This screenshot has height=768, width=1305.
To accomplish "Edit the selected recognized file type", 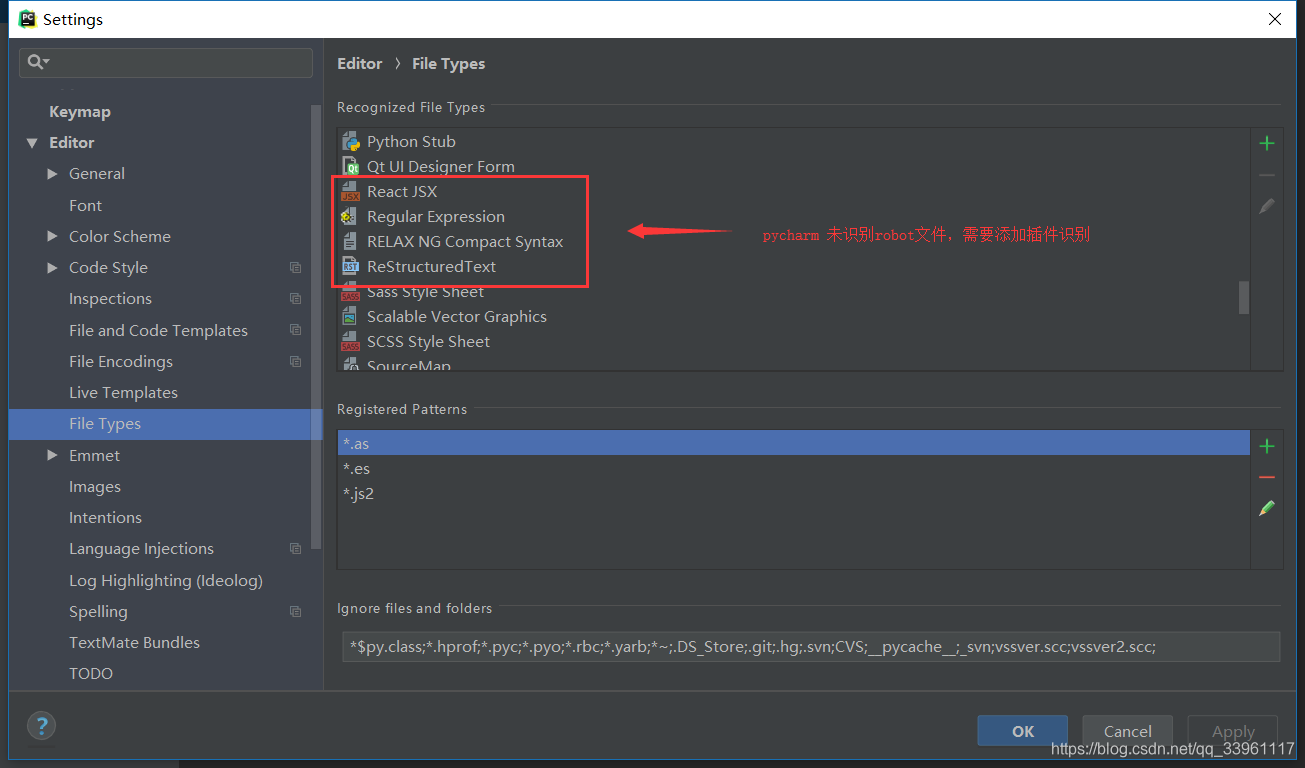I will point(1267,206).
